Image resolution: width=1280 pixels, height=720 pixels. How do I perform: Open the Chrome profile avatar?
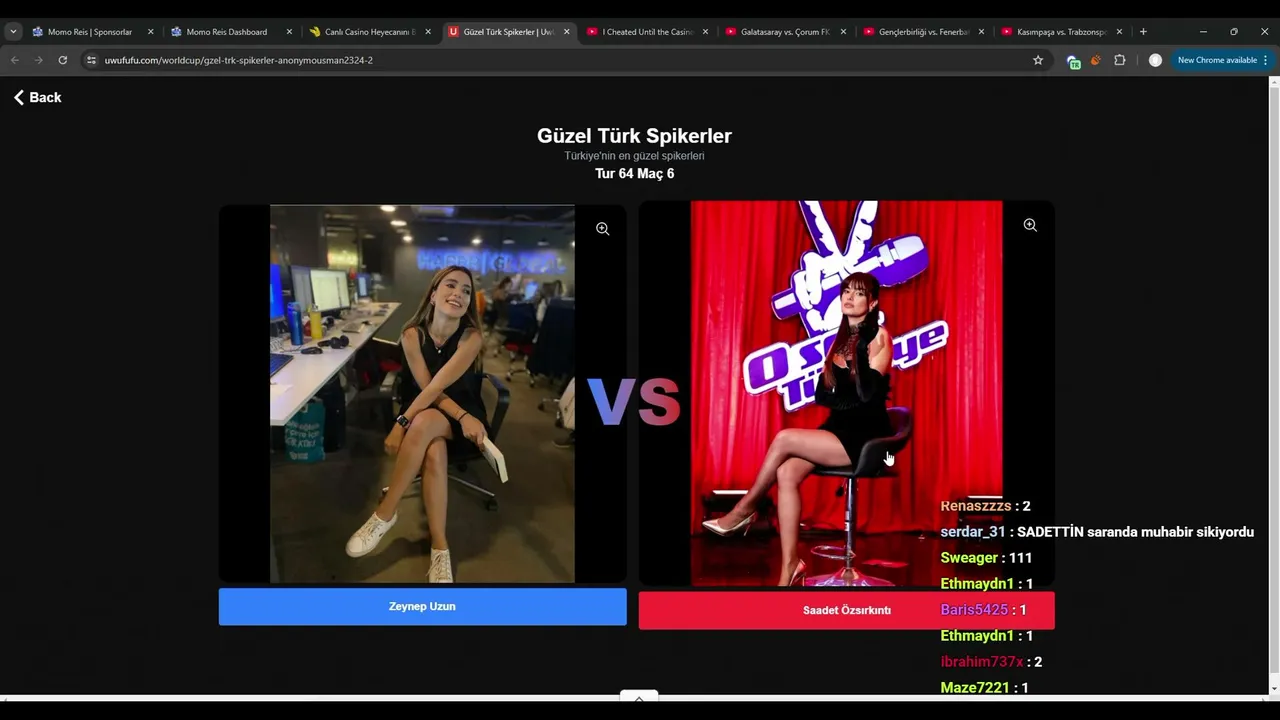1155,60
